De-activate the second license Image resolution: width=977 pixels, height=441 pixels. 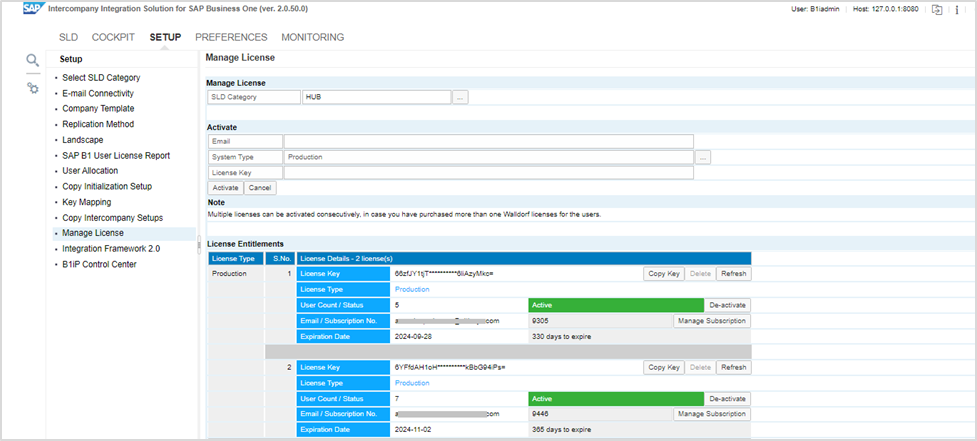(727, 398)
